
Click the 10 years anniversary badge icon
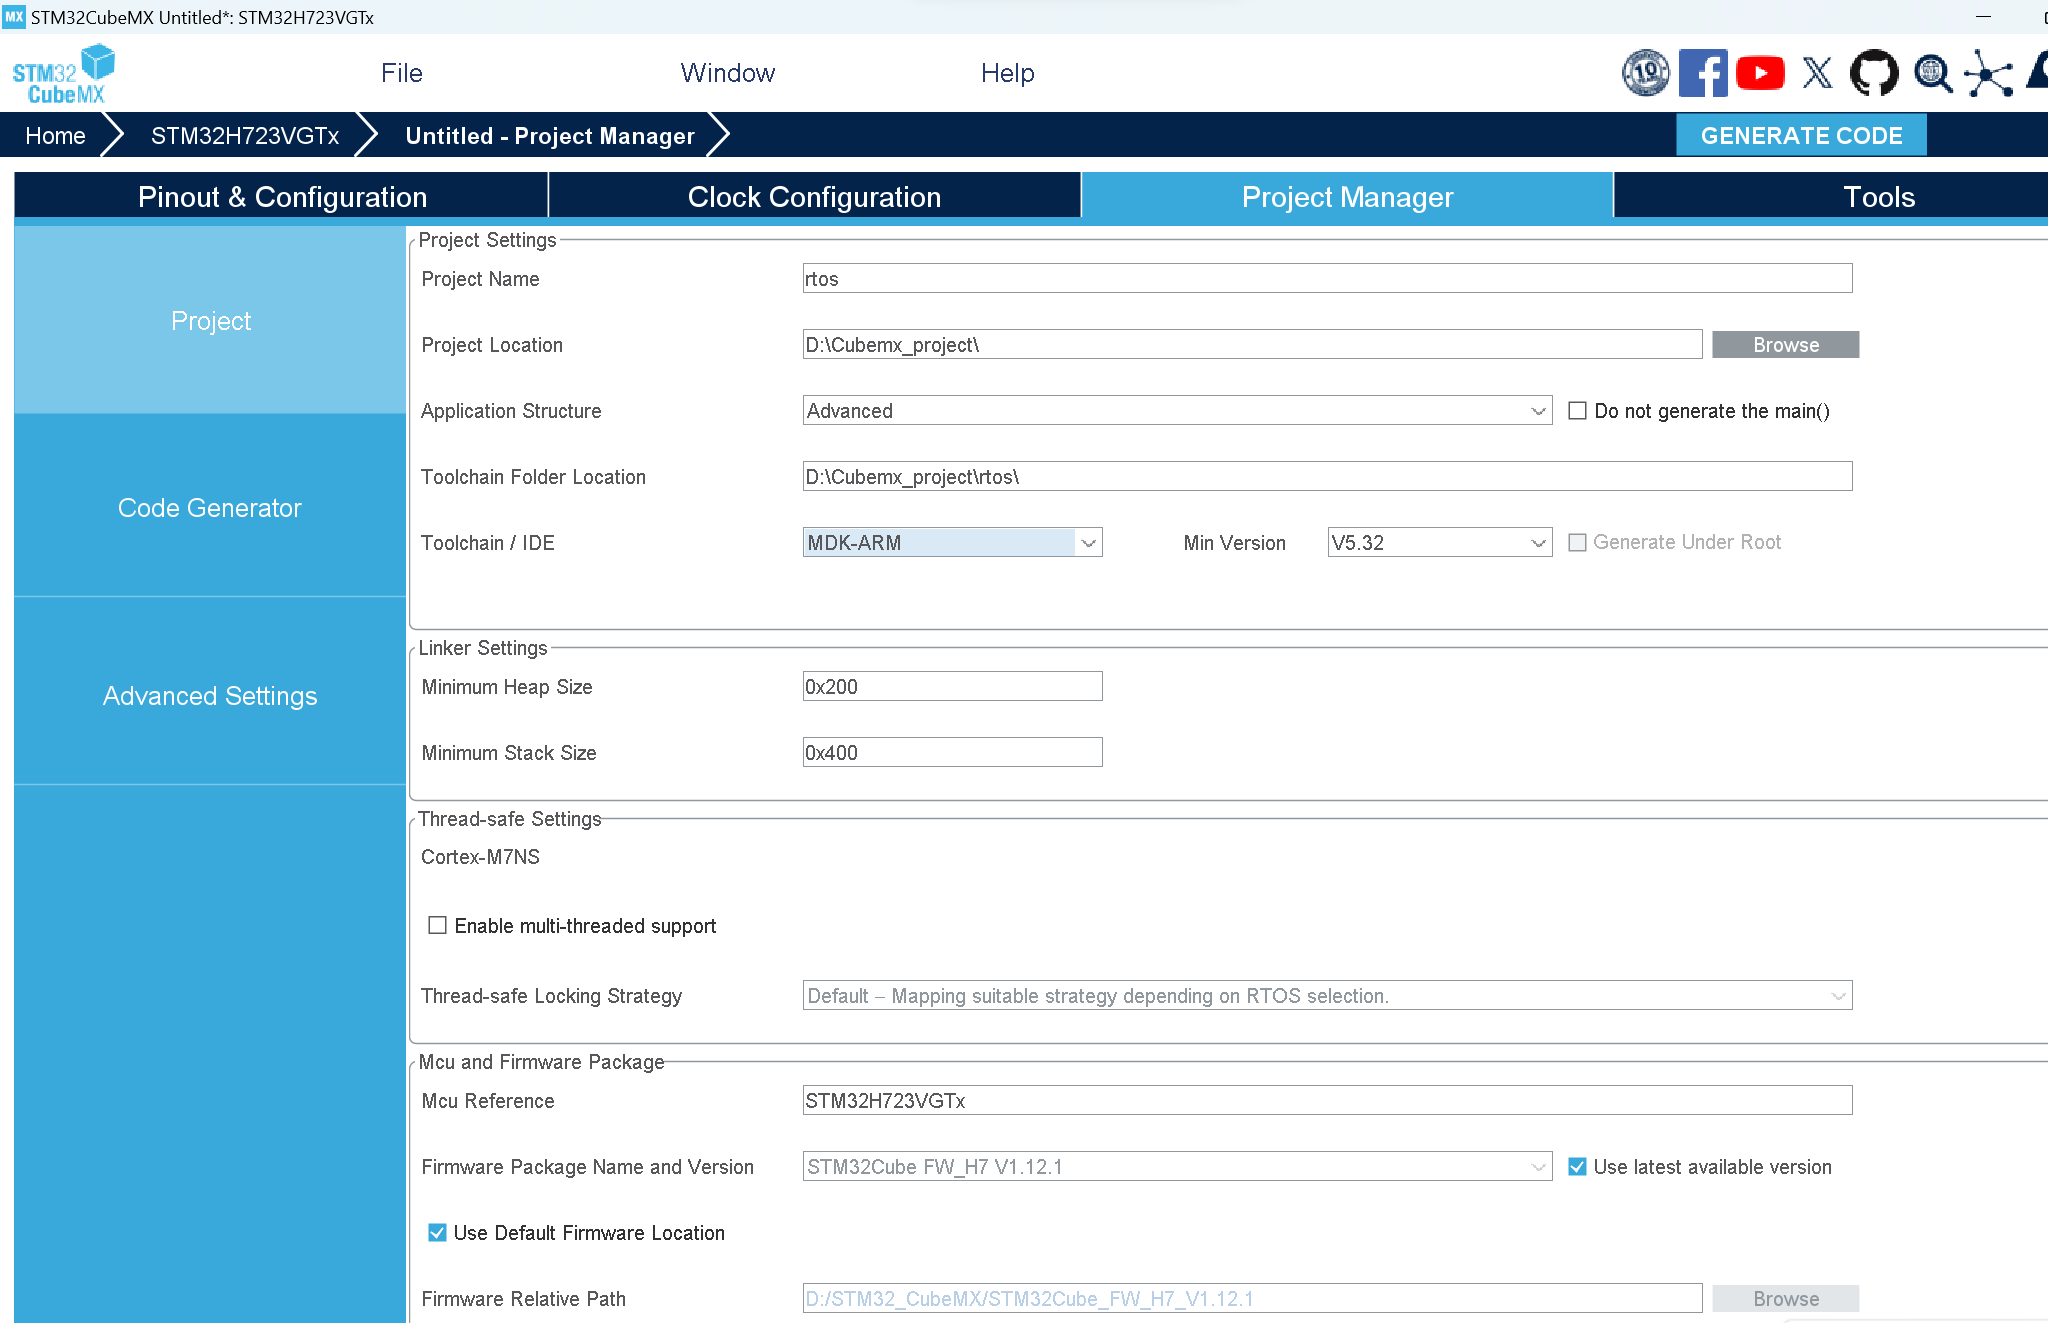click(1645, 73)
